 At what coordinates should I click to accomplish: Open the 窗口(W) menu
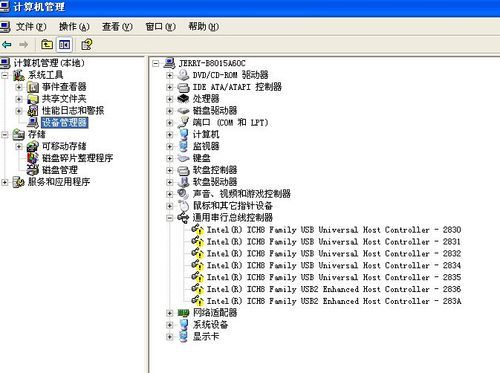(x=160, y=26)
